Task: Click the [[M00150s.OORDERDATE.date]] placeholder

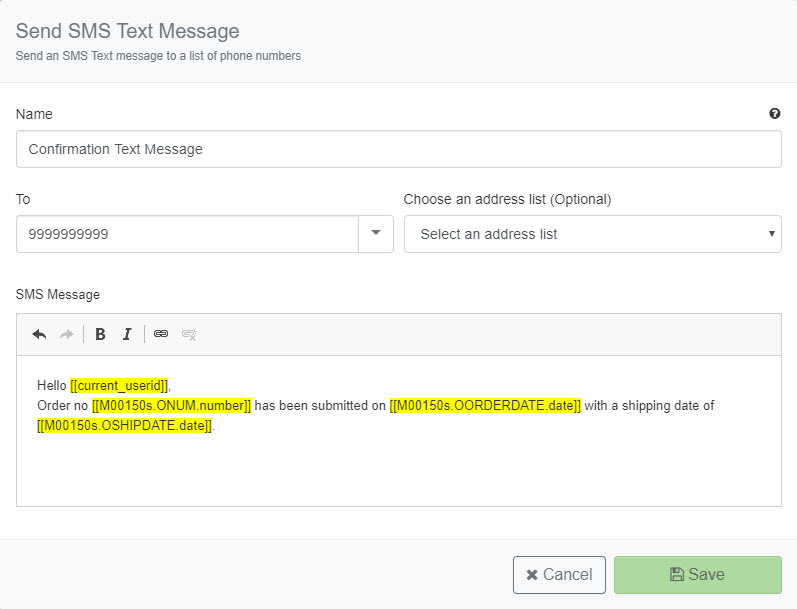Action: pos(485,406)
